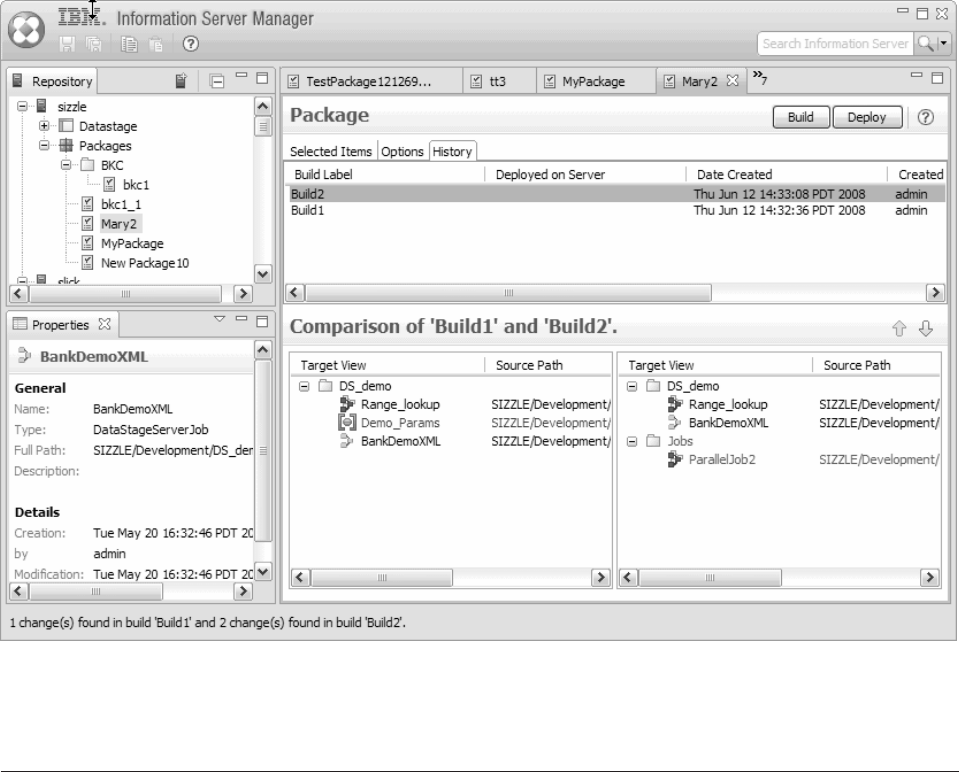959x772 pixels.
Task: Select MyPackage in the Repository tree
Action: tap(132, 243)
